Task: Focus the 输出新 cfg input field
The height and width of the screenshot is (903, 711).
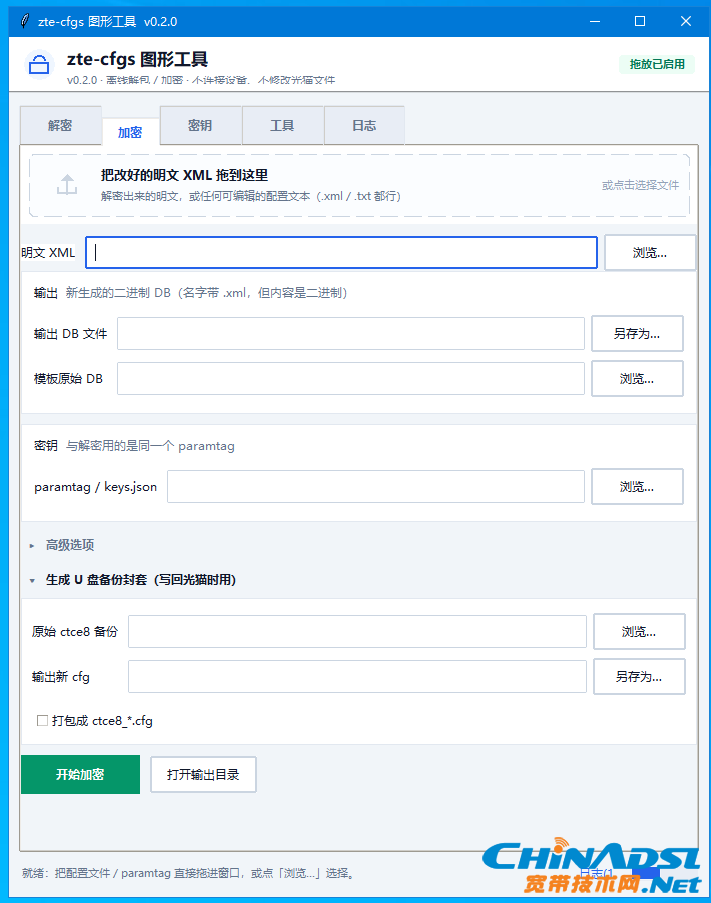Action: [x=357, y=677]
